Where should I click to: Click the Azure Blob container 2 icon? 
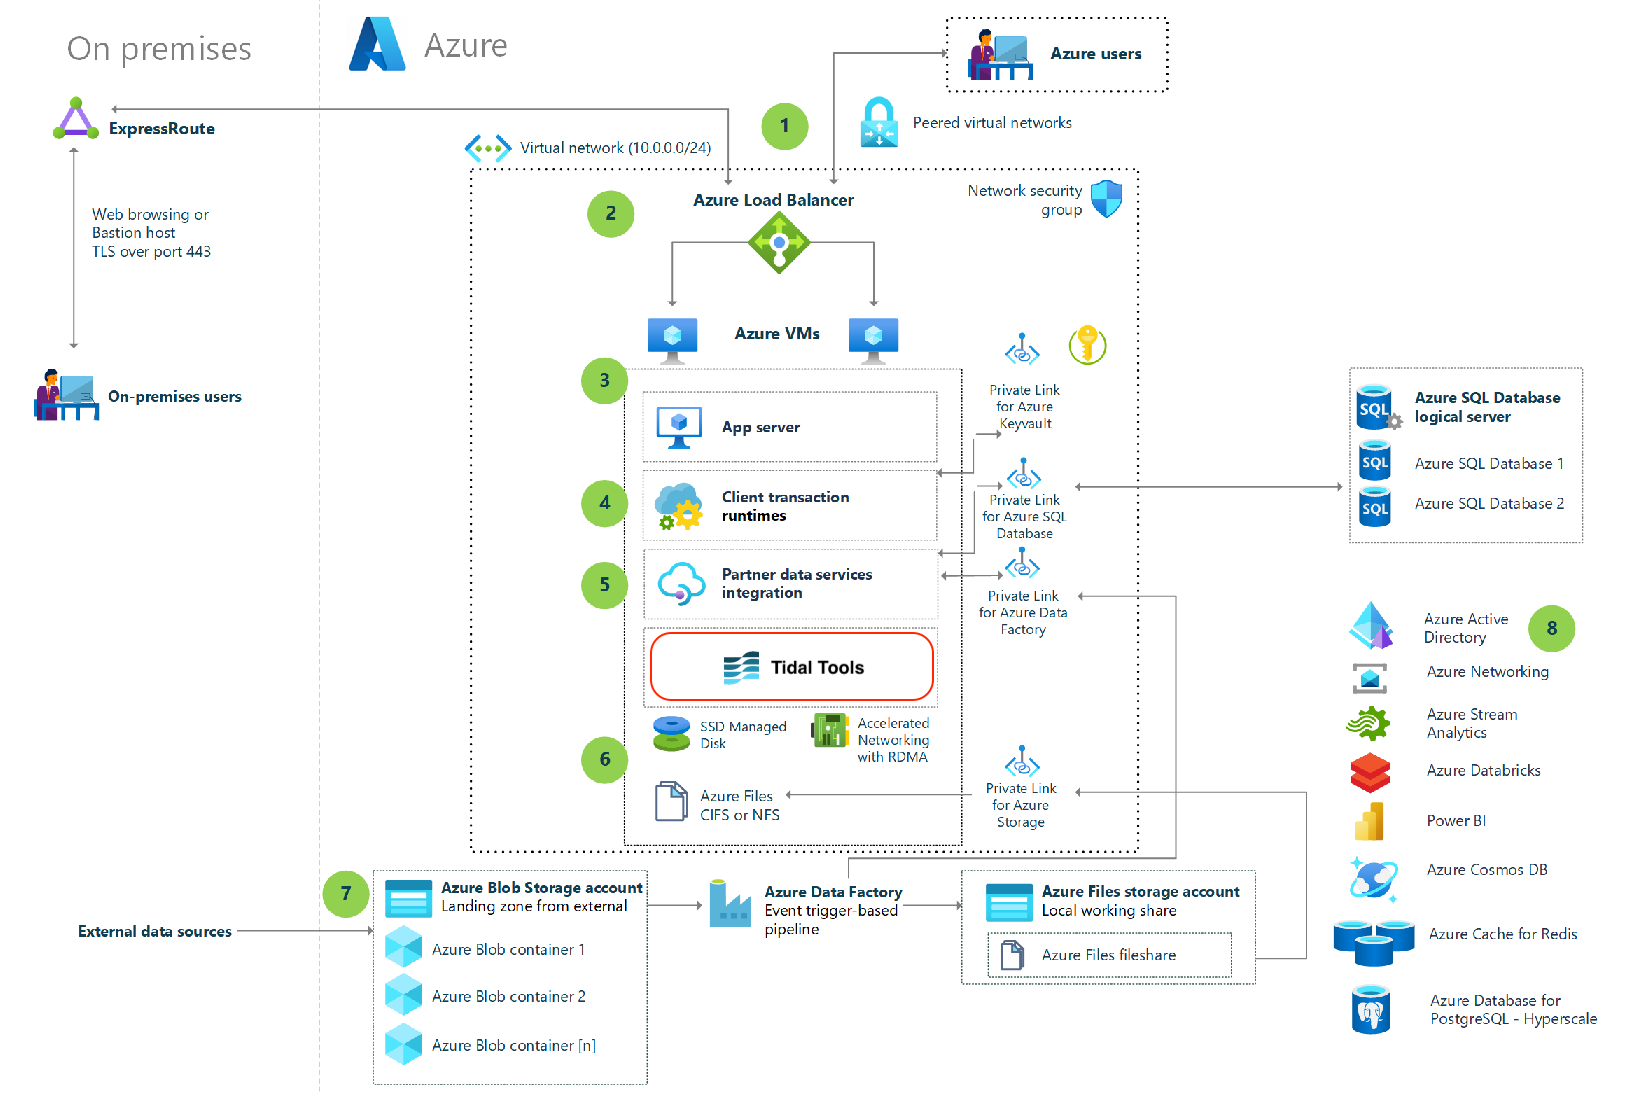click(404, 994)
